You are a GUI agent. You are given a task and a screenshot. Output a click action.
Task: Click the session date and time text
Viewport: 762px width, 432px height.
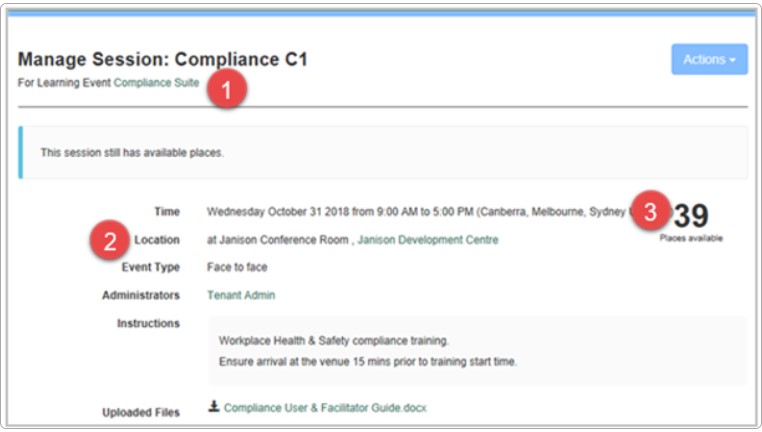415,212
